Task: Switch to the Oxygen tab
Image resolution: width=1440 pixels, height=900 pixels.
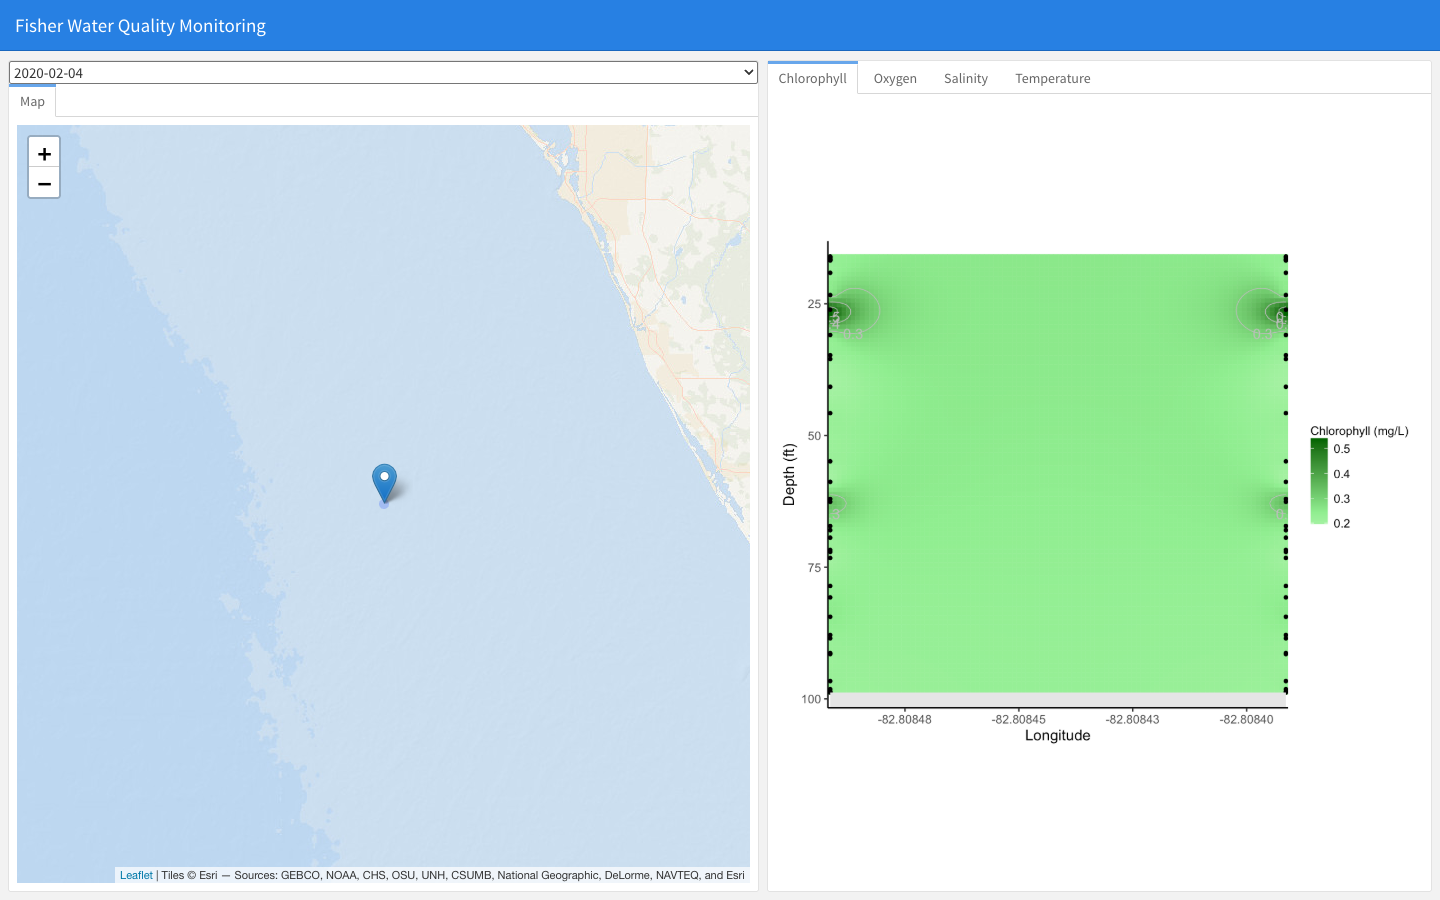Action: 895,78
